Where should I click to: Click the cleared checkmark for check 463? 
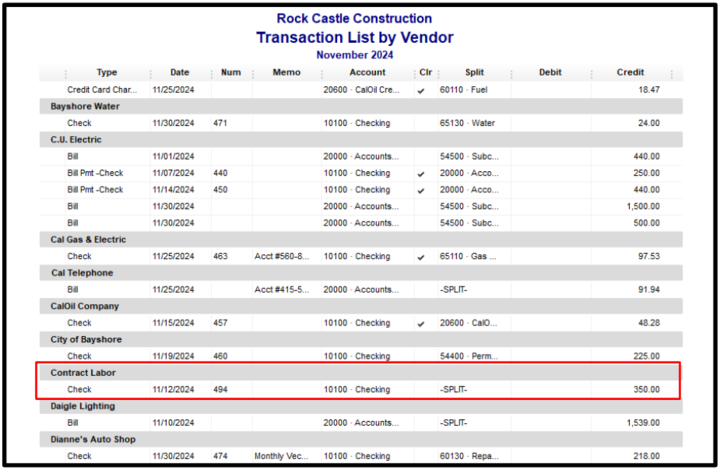coord(421,257)
